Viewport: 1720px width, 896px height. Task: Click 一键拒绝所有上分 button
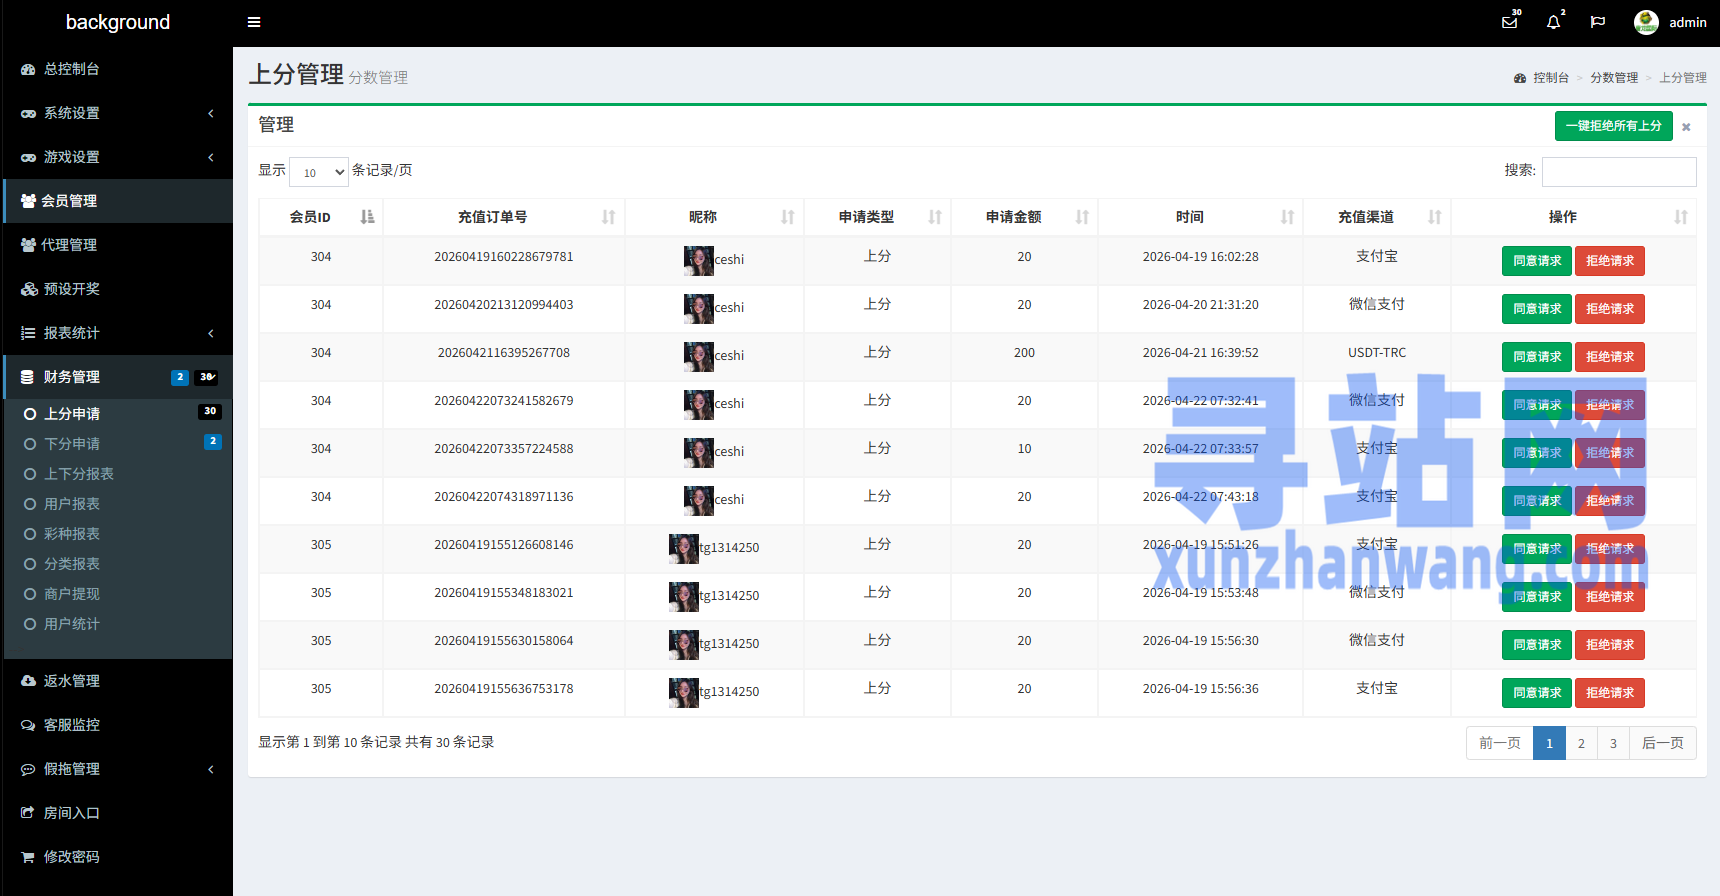[1613, 126]
